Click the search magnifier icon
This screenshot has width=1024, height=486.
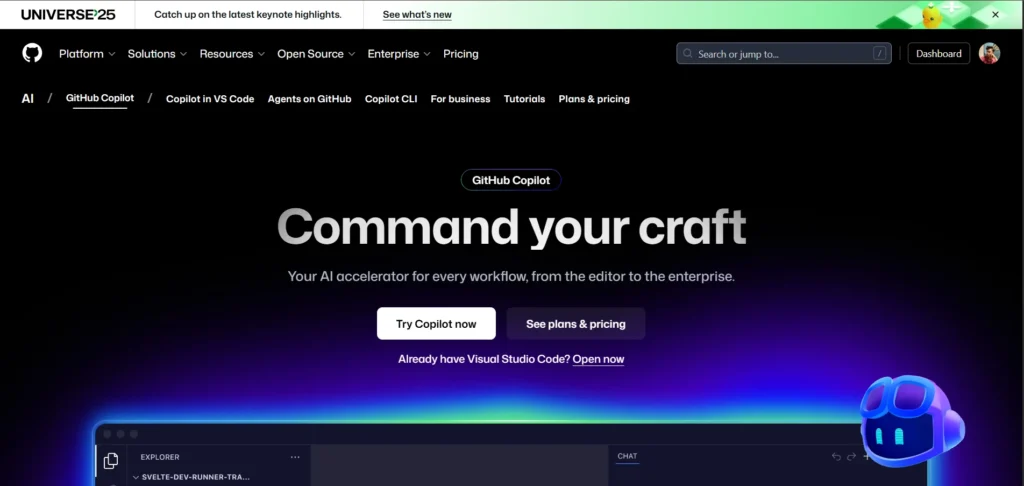click(x=687, y=54)
